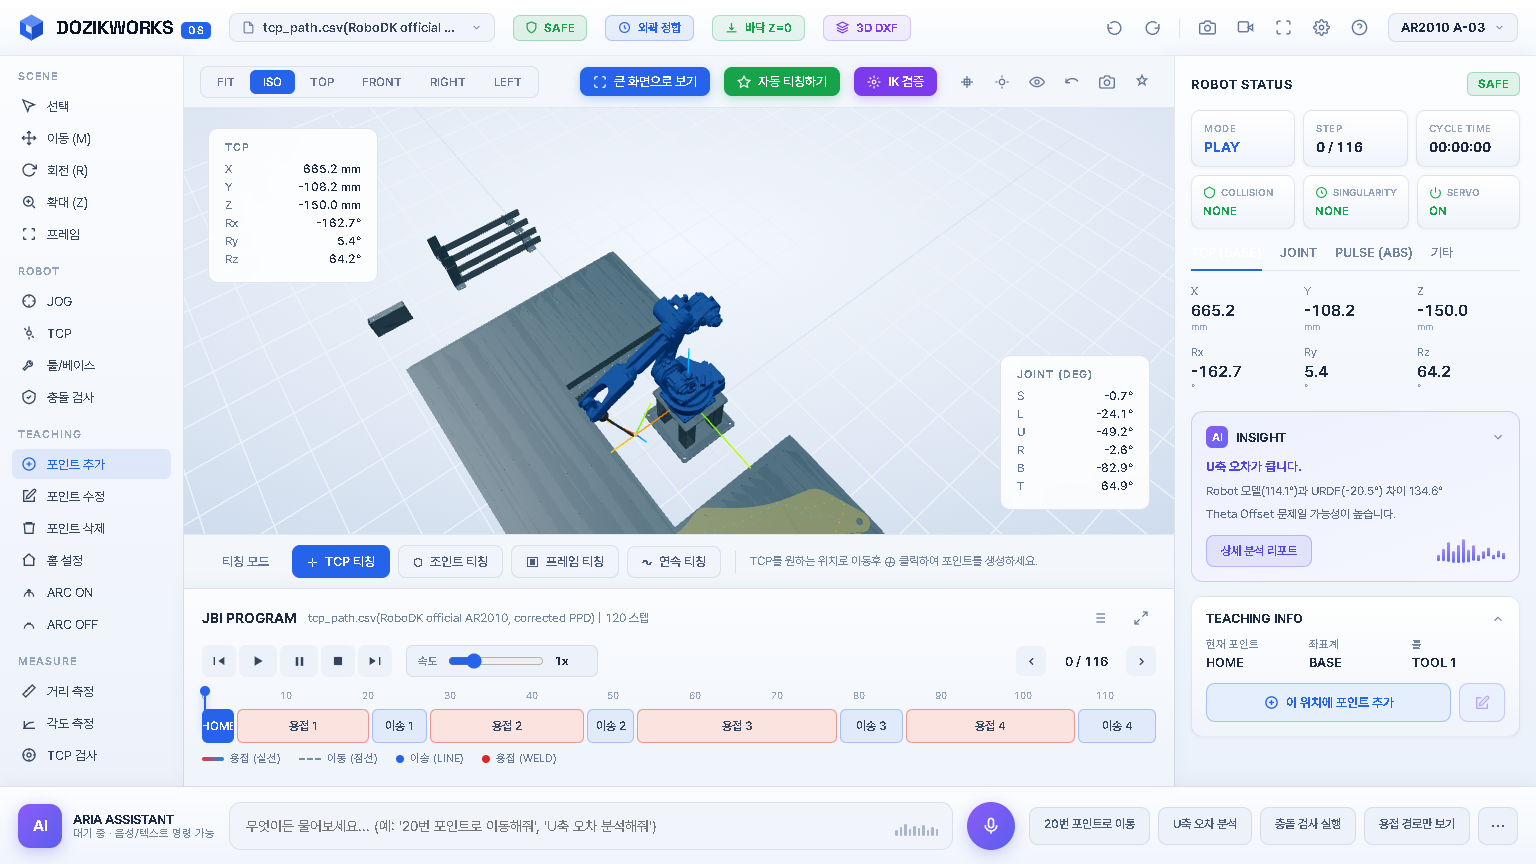Click the U축 오차 분석 quick command

point(1205,825)
